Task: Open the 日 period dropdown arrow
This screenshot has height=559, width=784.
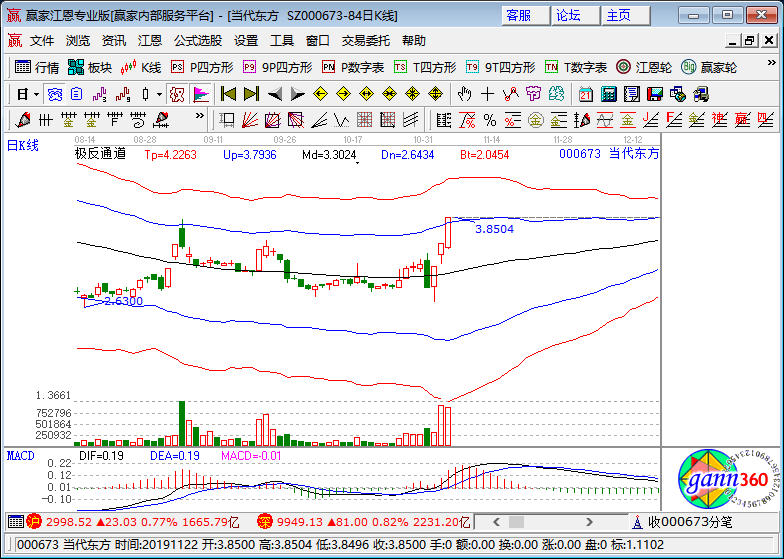Action: pos(36,94)
